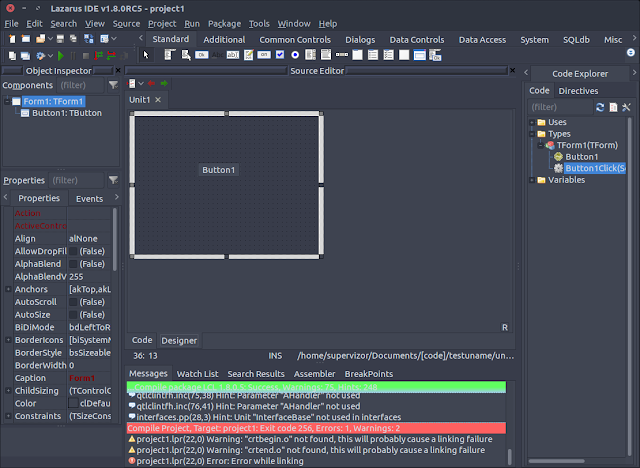Open the Watch List tab
The height and width of the screenshot is (468, 640).
(x=198, y=374)
